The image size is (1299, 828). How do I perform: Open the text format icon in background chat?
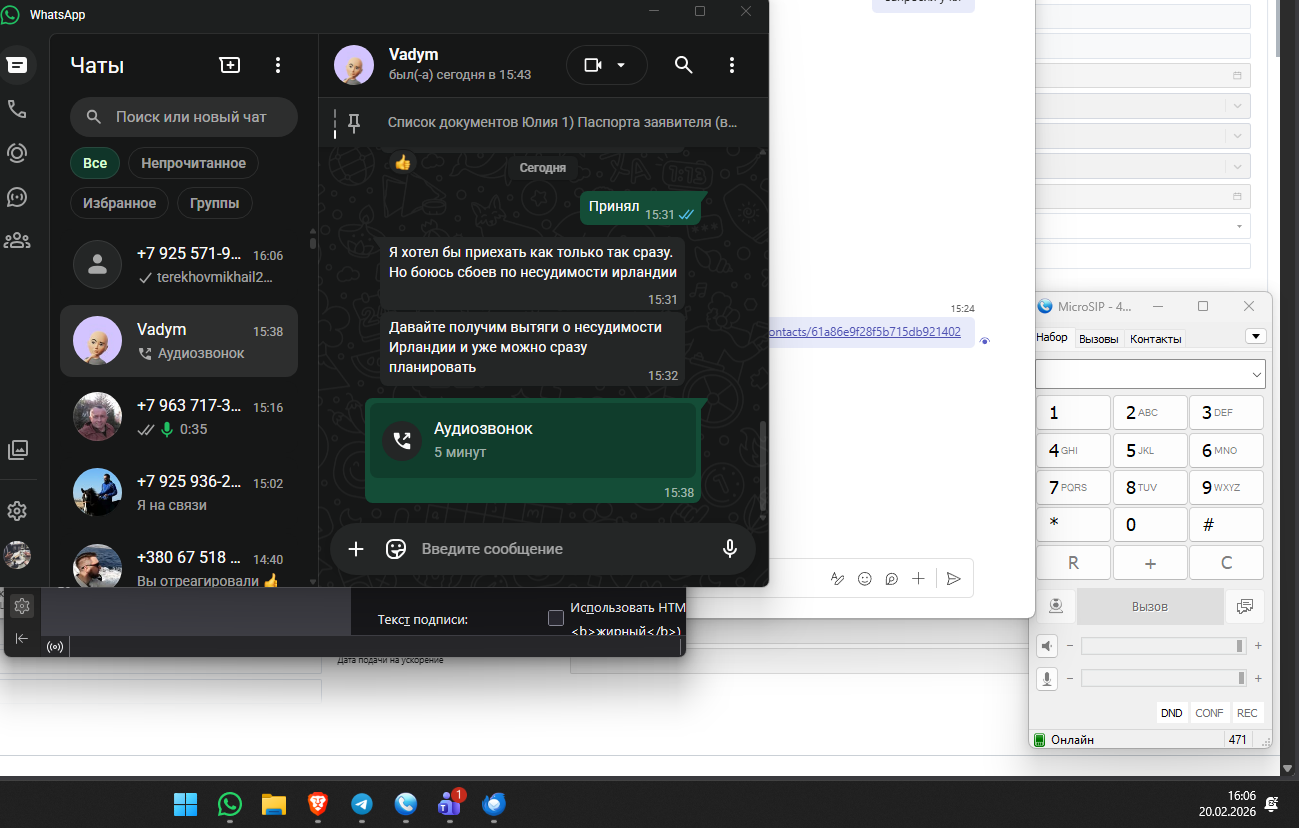coord(838,578)
